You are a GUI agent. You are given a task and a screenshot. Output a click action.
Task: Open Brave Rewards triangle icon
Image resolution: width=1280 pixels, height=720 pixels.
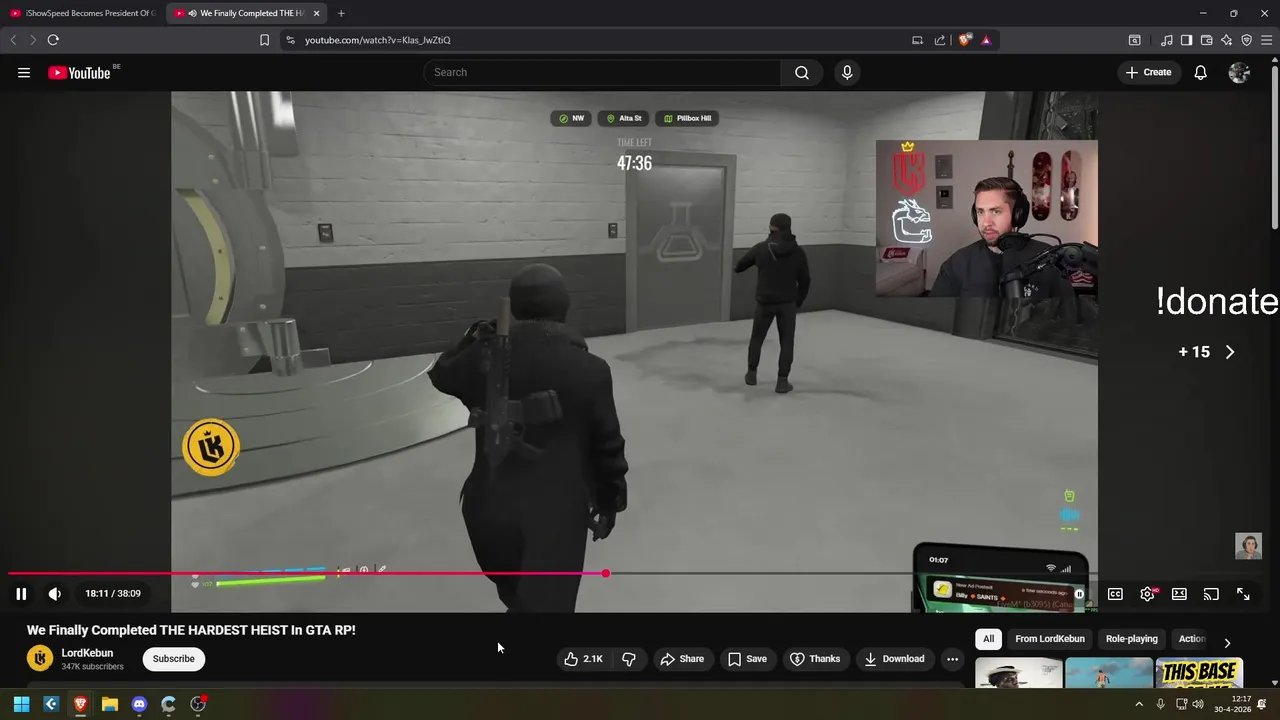pyautogui.click(x=986, y=40)
